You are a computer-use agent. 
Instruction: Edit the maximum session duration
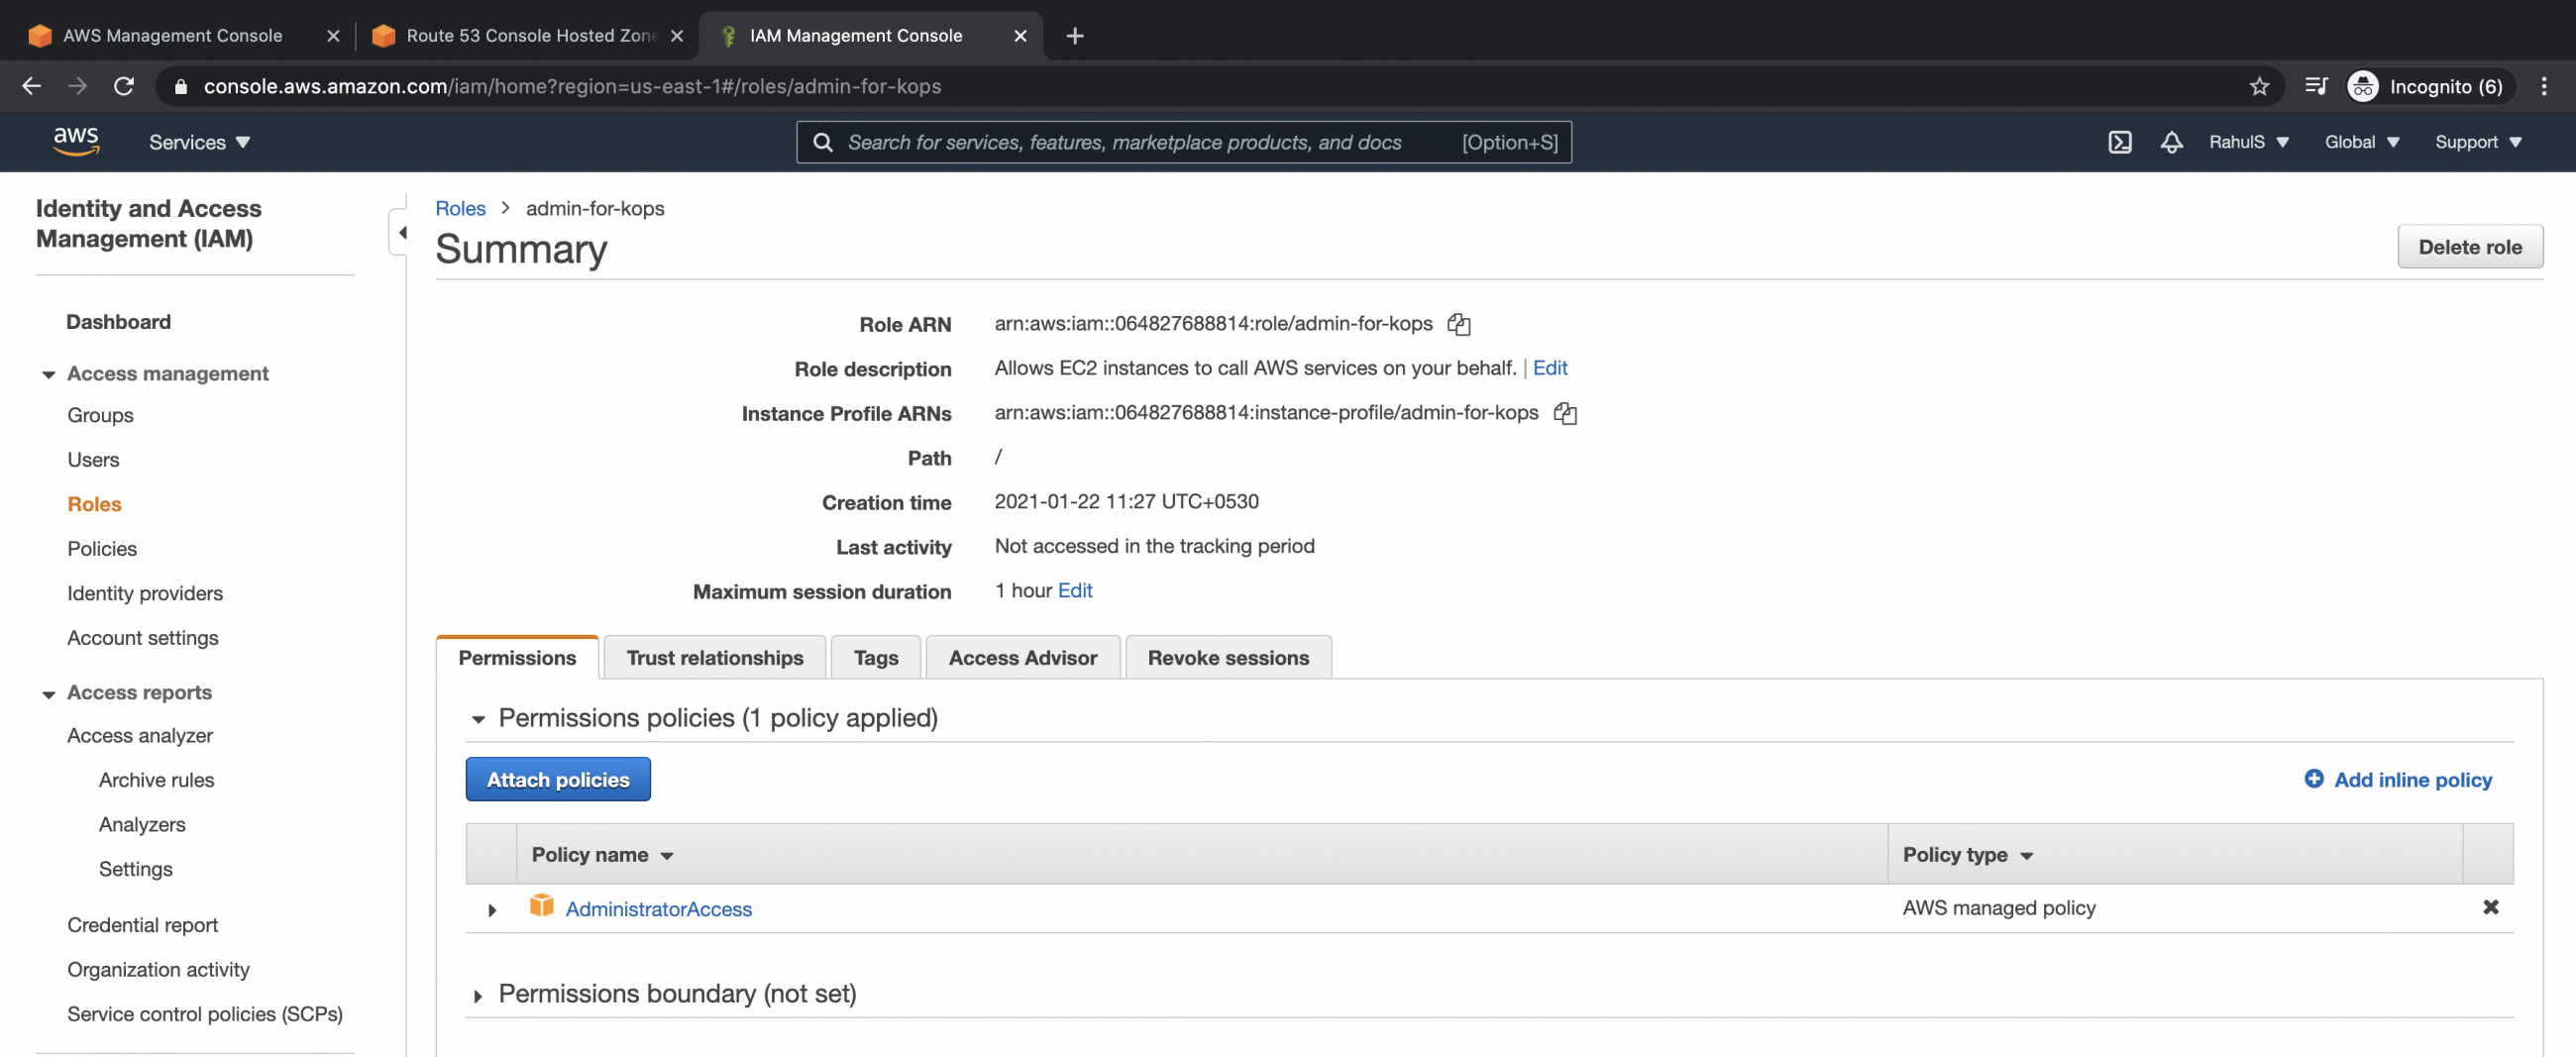pyautogui.click(x=1074, y=590)
